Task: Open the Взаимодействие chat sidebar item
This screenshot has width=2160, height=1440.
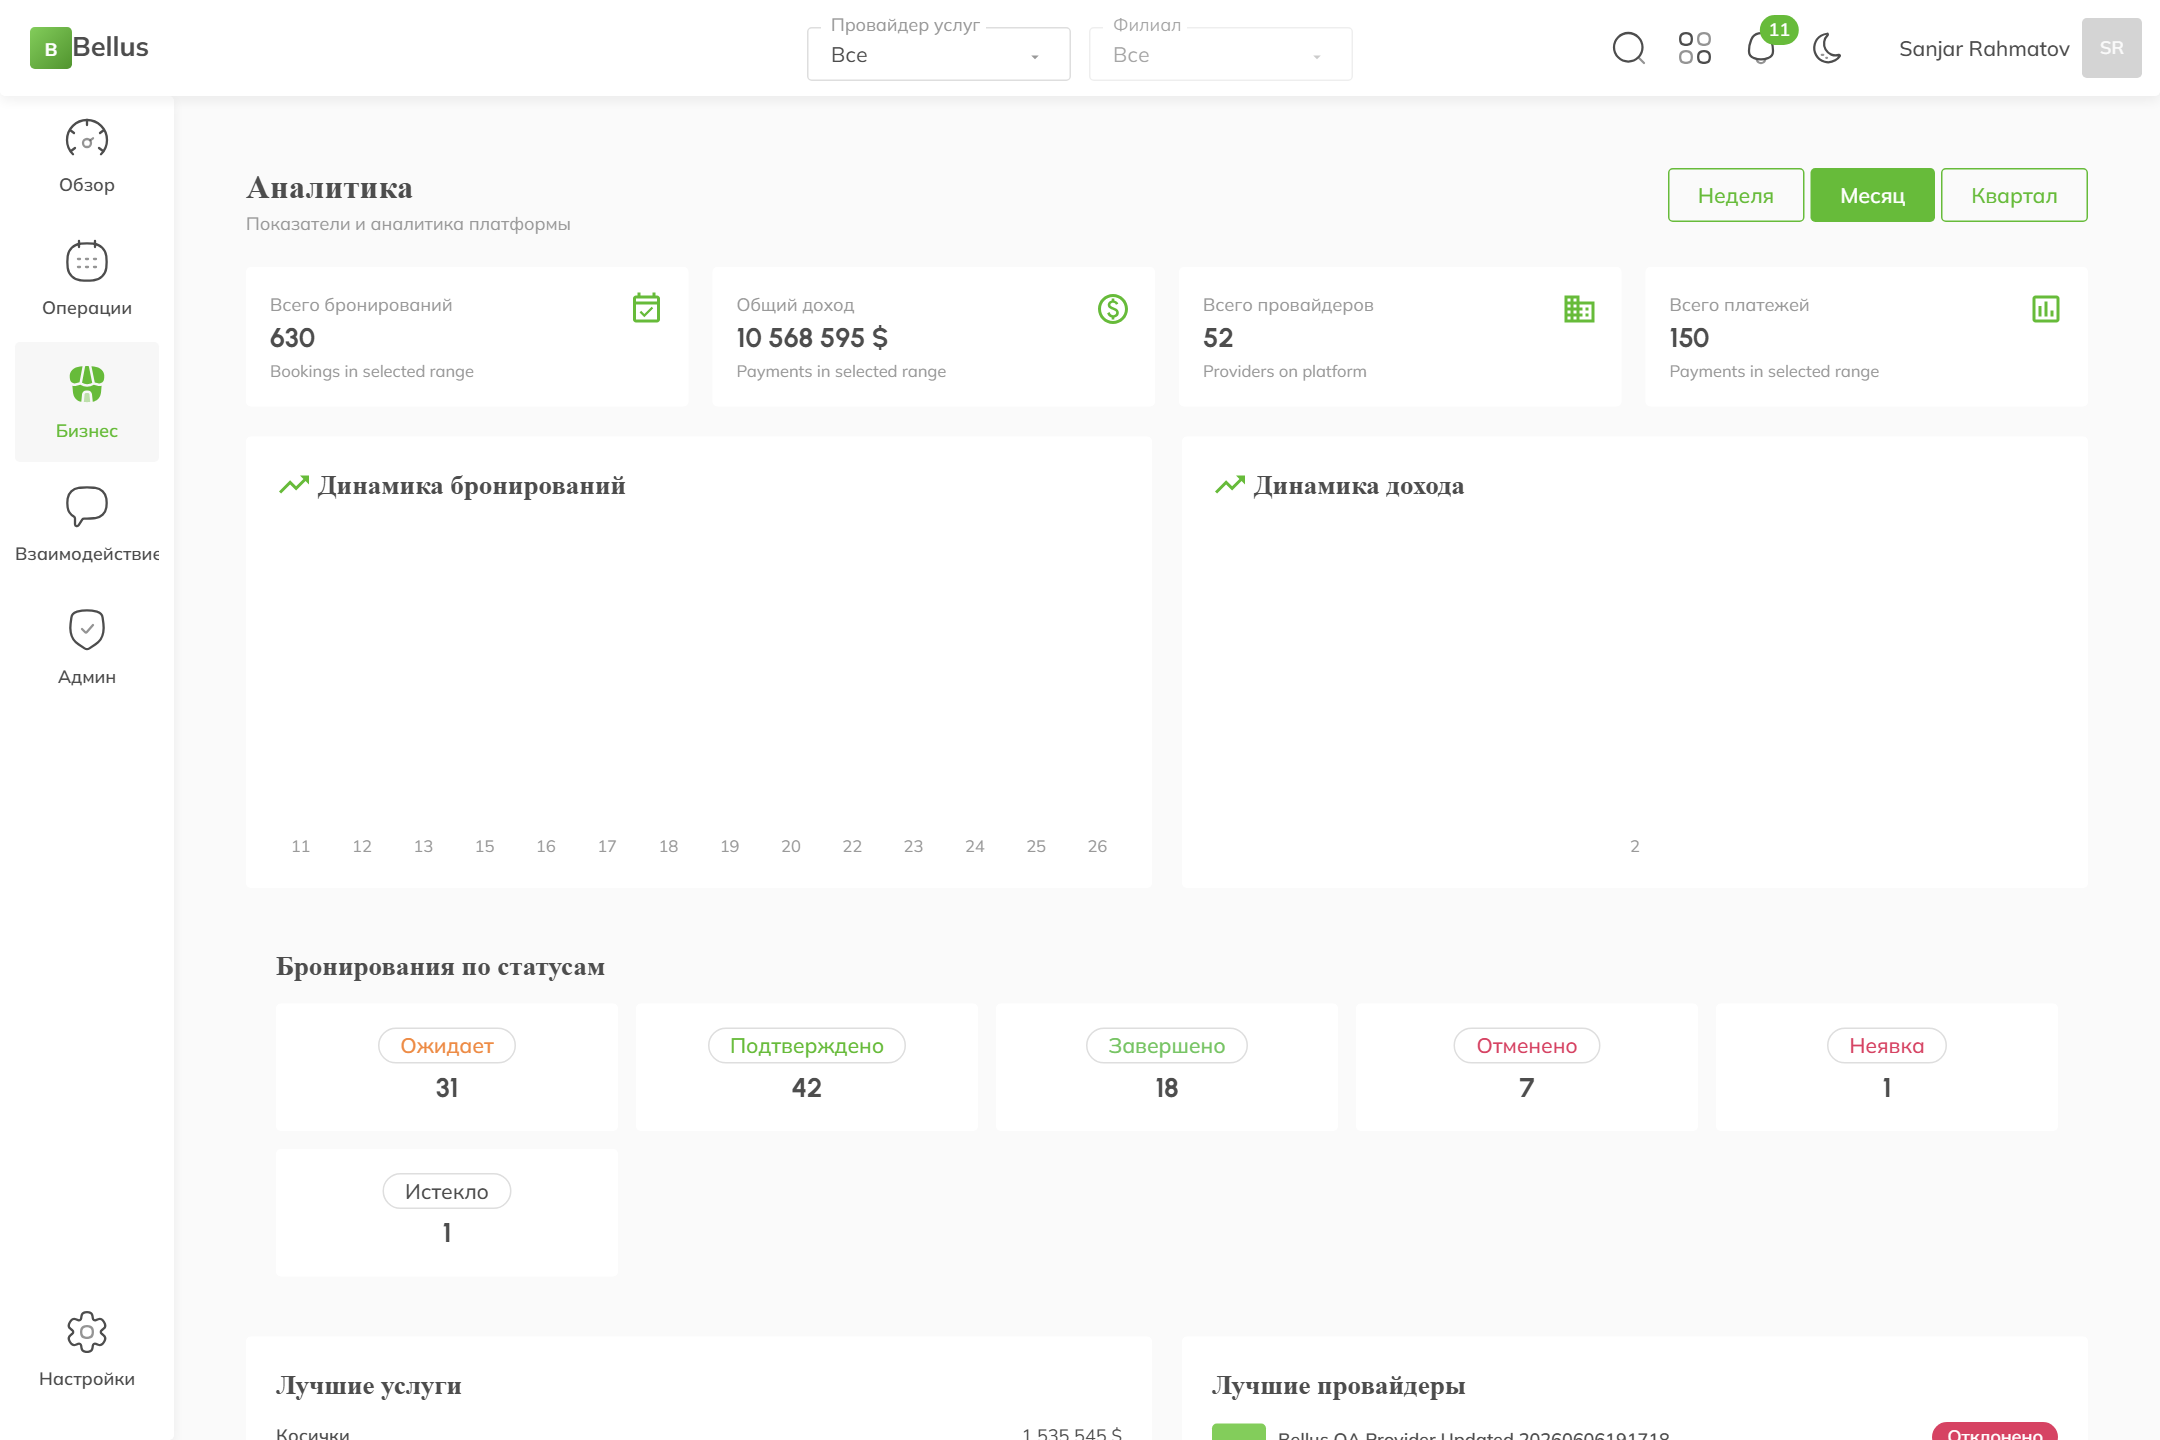Action: tap(87, 525)
